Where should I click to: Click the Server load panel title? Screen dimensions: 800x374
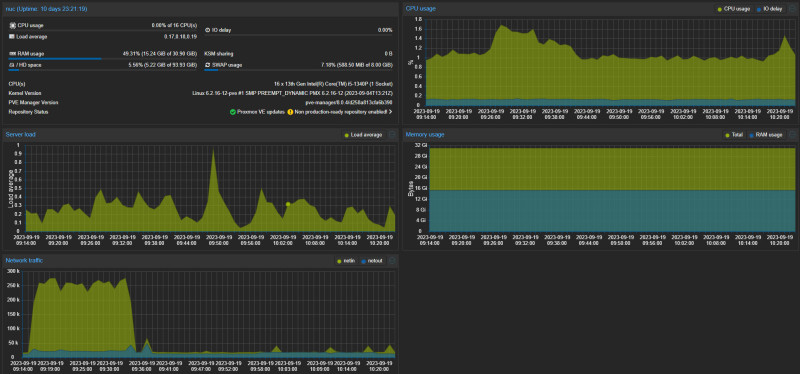pyautogui.click(x=20, y=135)
